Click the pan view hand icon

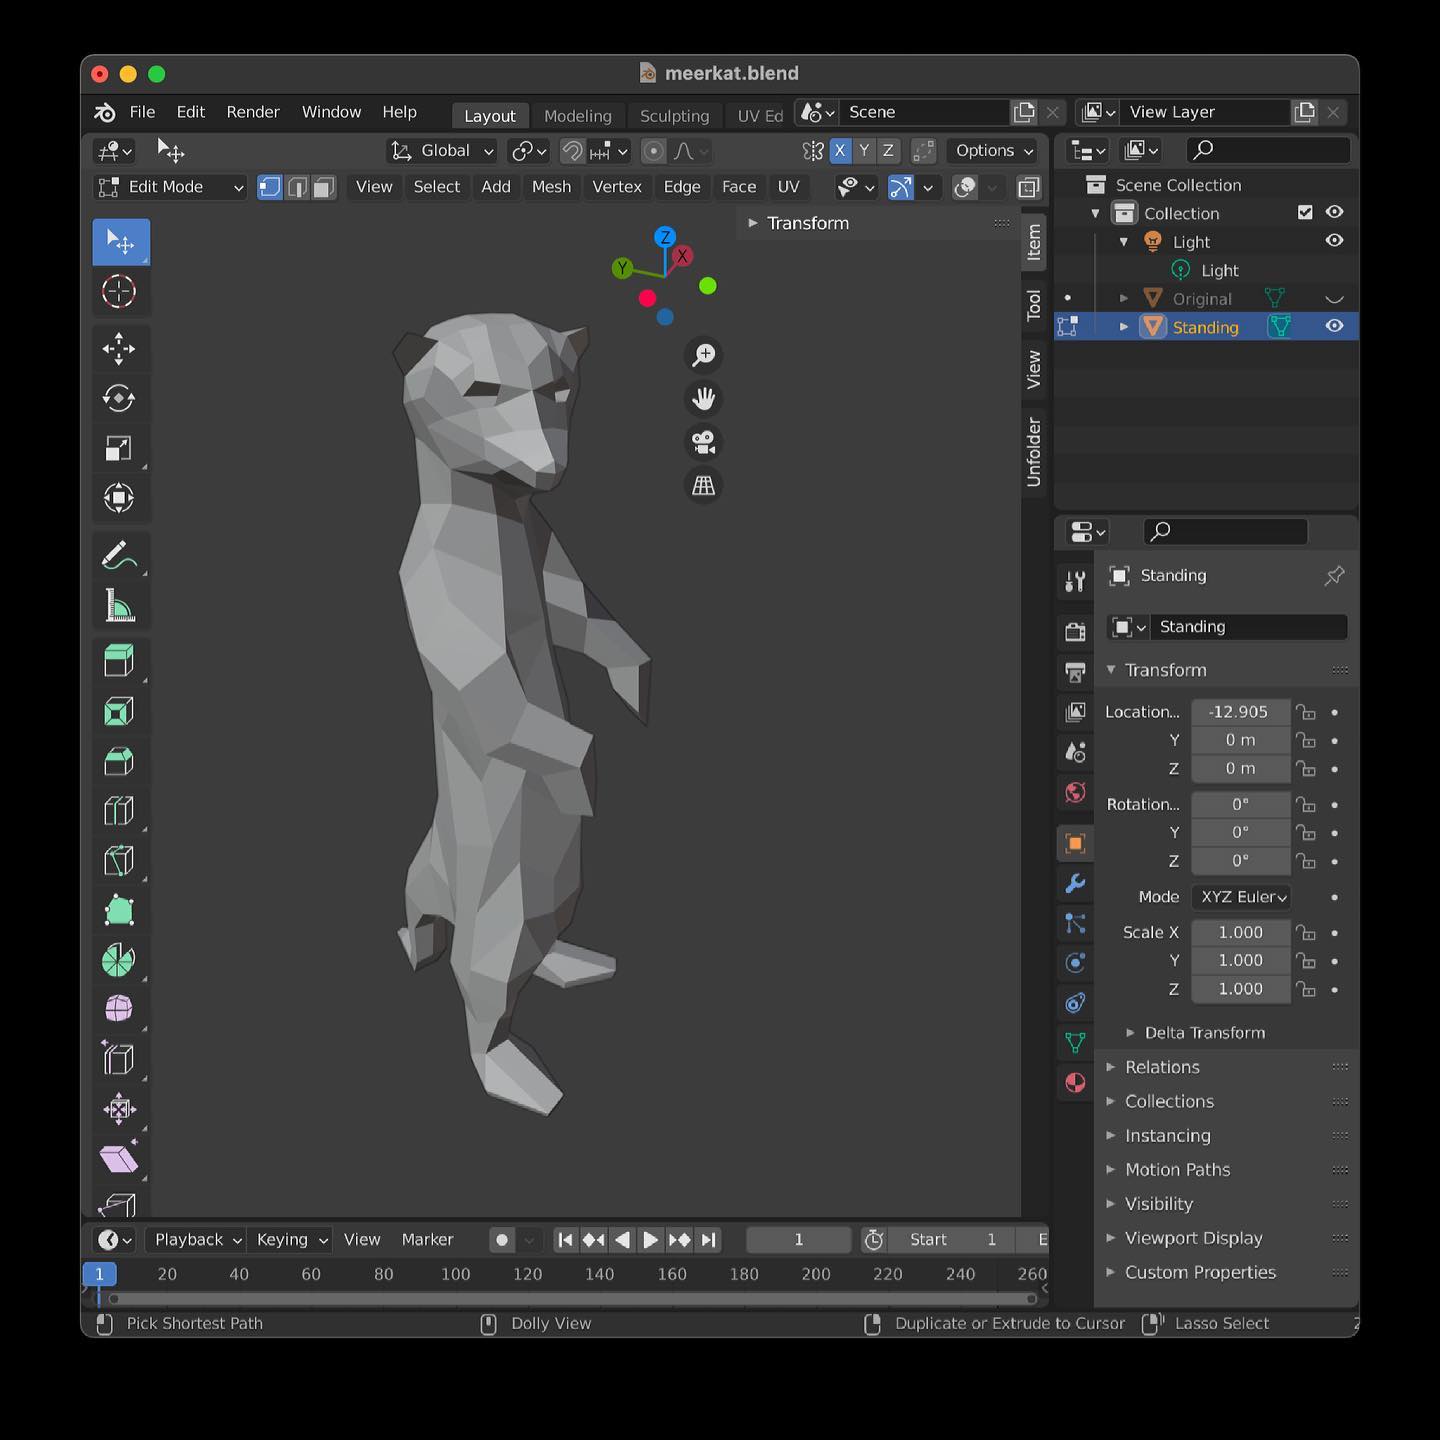pos(704,398)
